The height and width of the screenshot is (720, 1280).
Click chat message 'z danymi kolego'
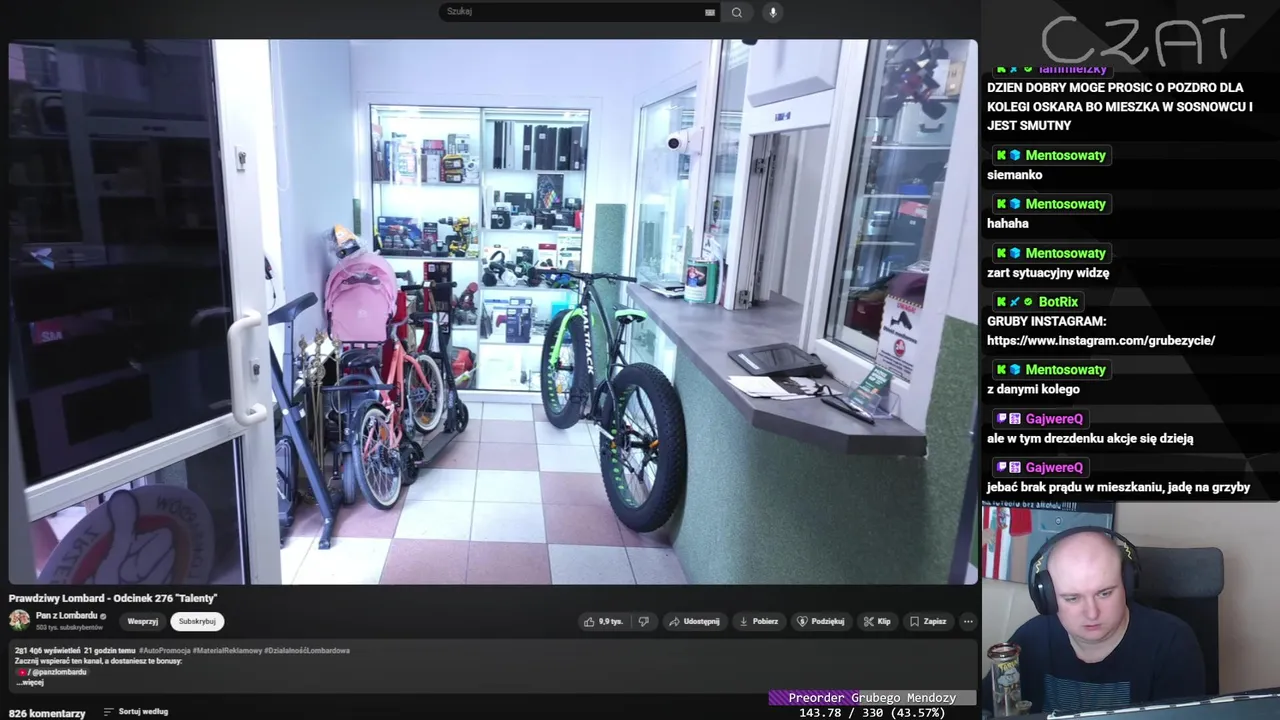pos(1033,389)
